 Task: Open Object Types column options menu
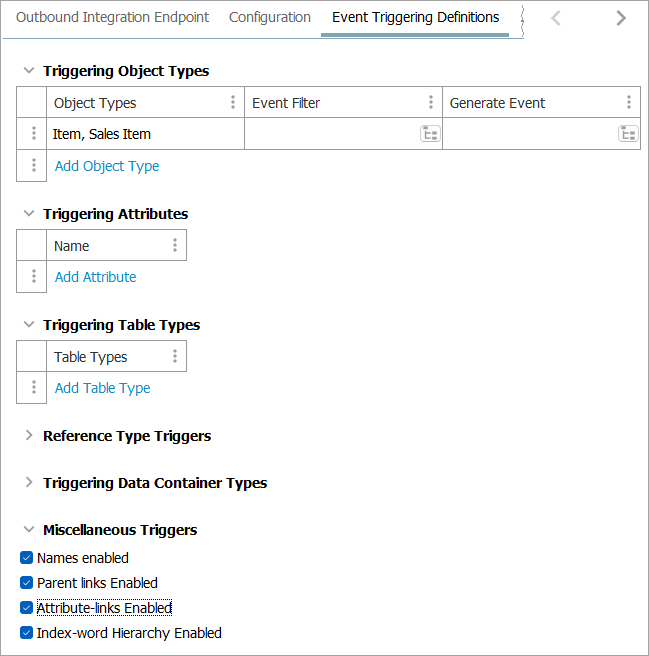[233, 102]
